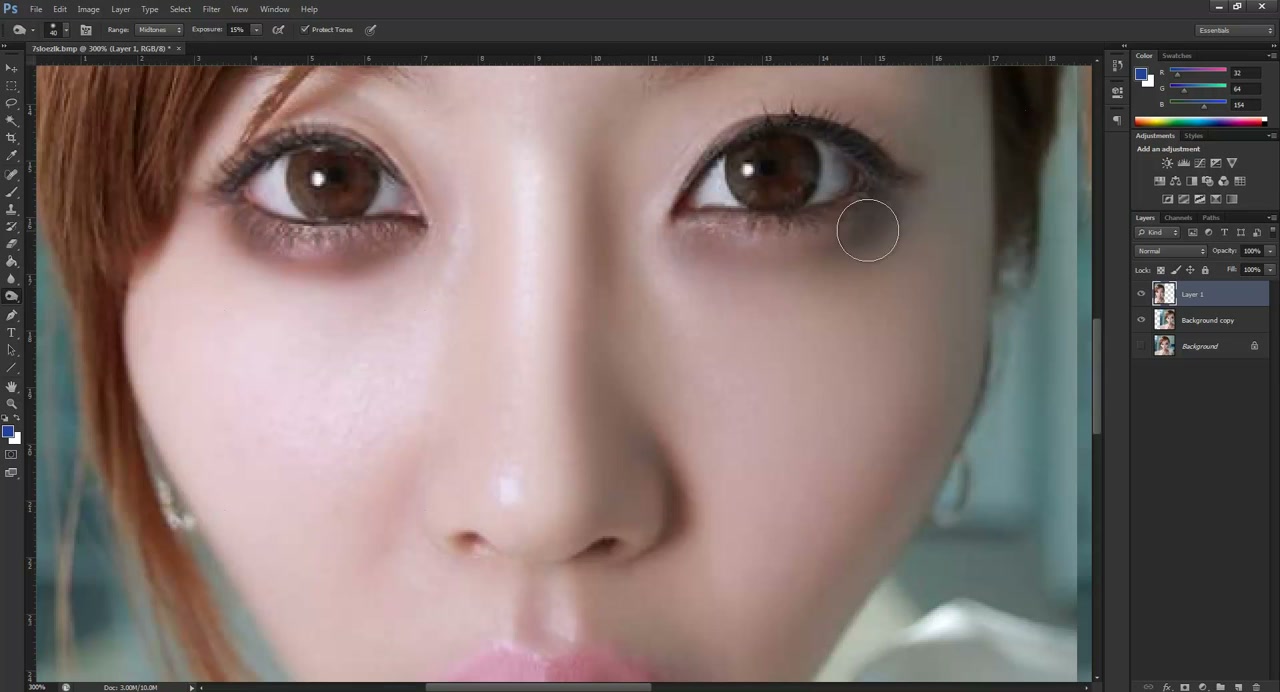The image size is (1280, 692).
Task: Open the Fill slider dropdown
Action: [1270, 270]
